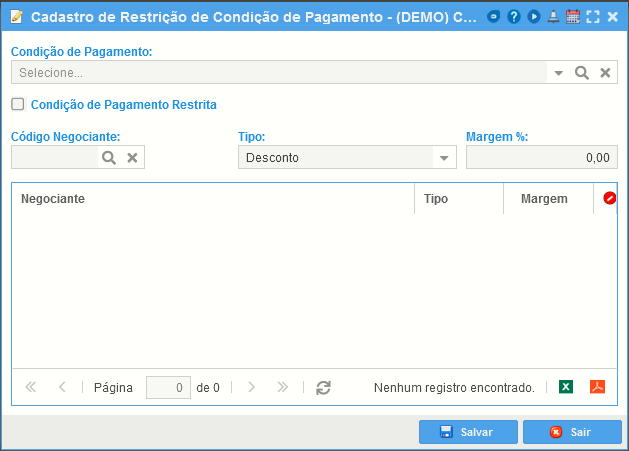Refresh the grid with reload icon
This screenshot has width=629, height=451.
(x=323, y=388)
